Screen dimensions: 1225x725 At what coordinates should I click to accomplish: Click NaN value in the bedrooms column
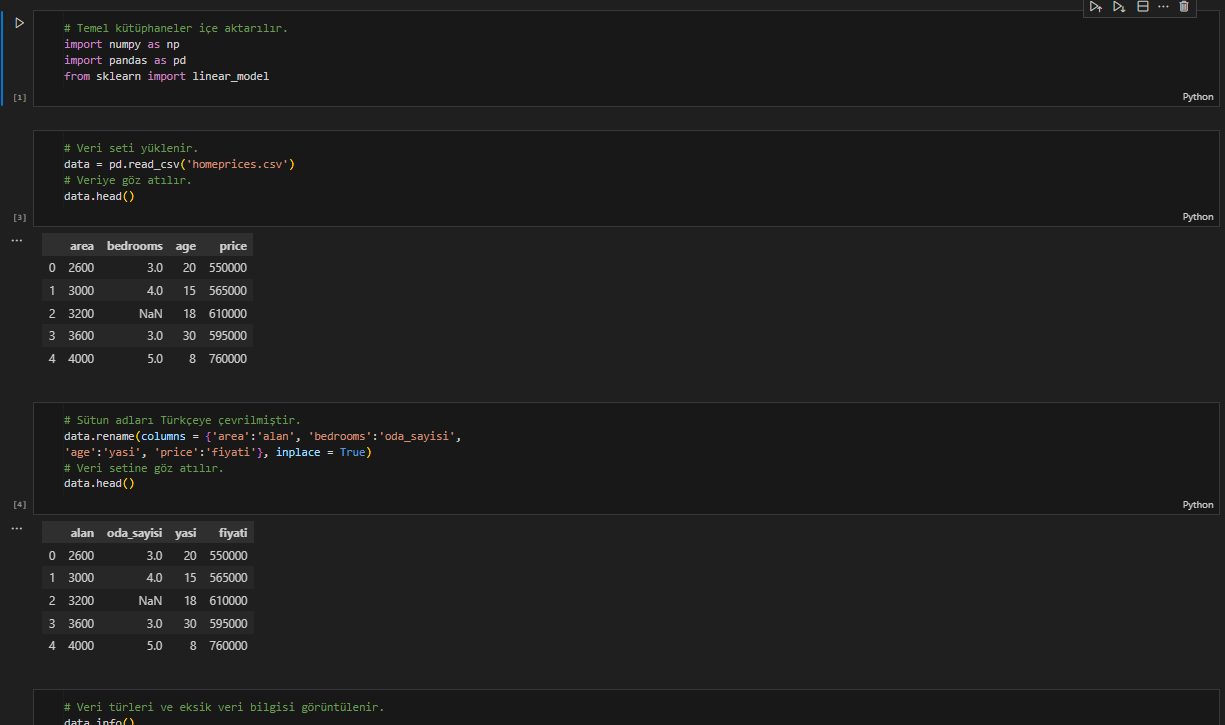150,313
